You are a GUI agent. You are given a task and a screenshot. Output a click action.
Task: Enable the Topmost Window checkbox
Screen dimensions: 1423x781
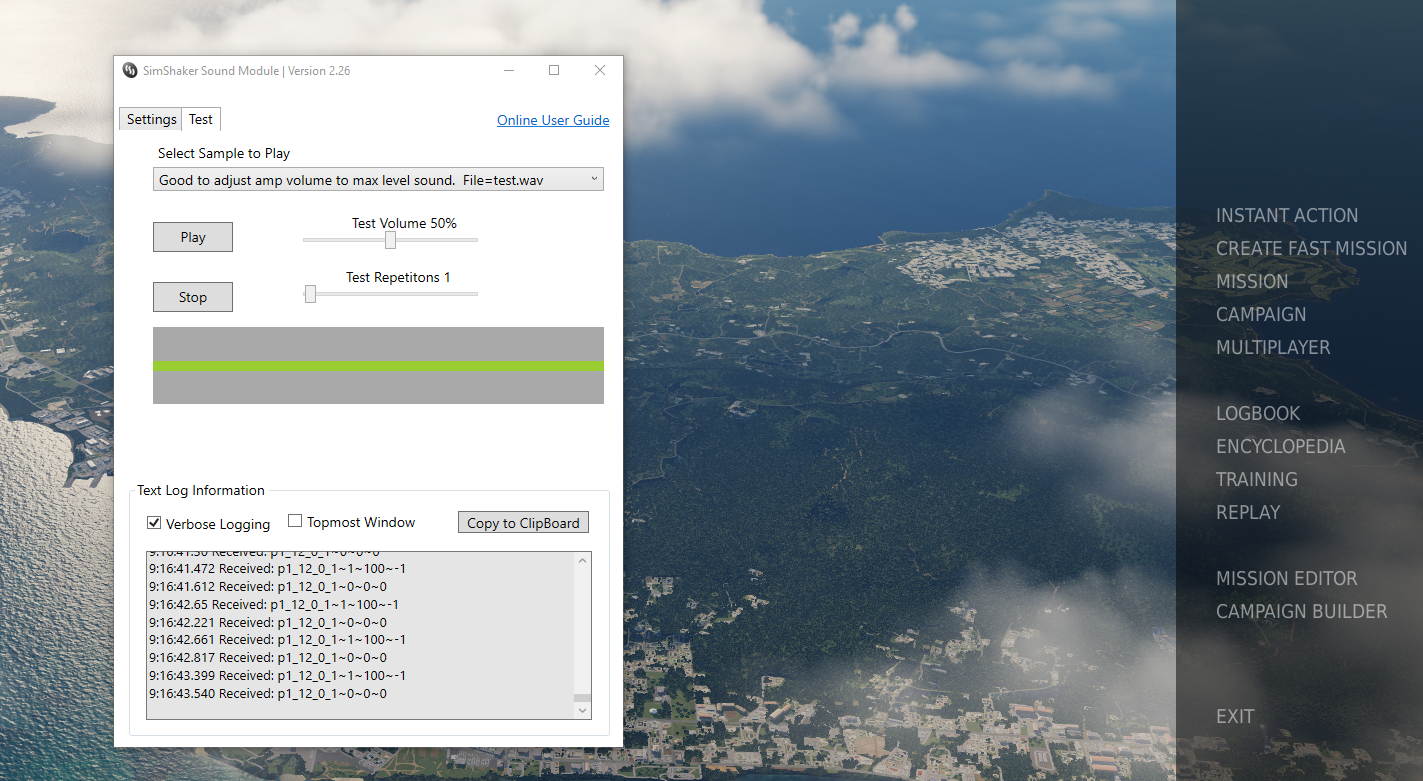tap(295, 521)
